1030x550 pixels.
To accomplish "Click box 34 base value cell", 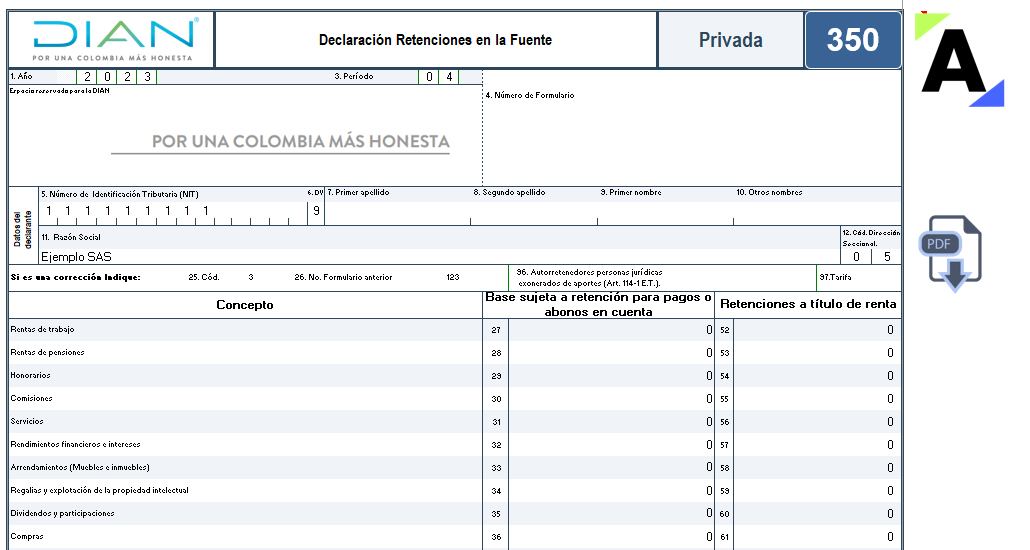I will [612, 491].
